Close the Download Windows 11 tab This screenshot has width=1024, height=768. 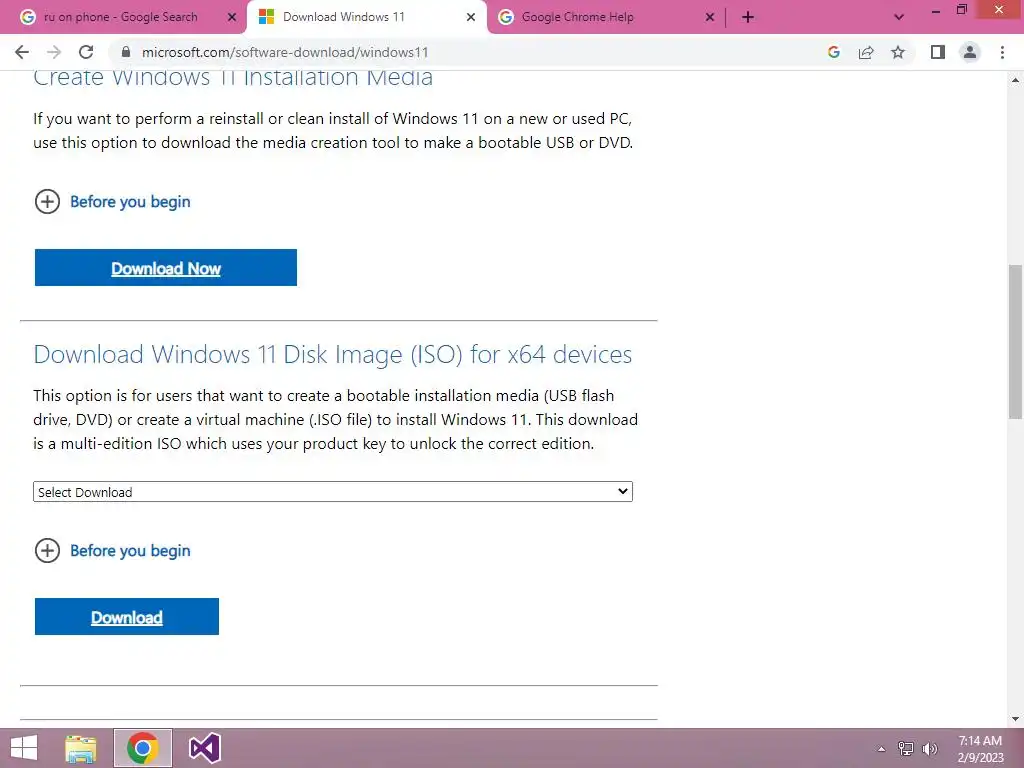[x=471, y=17]
